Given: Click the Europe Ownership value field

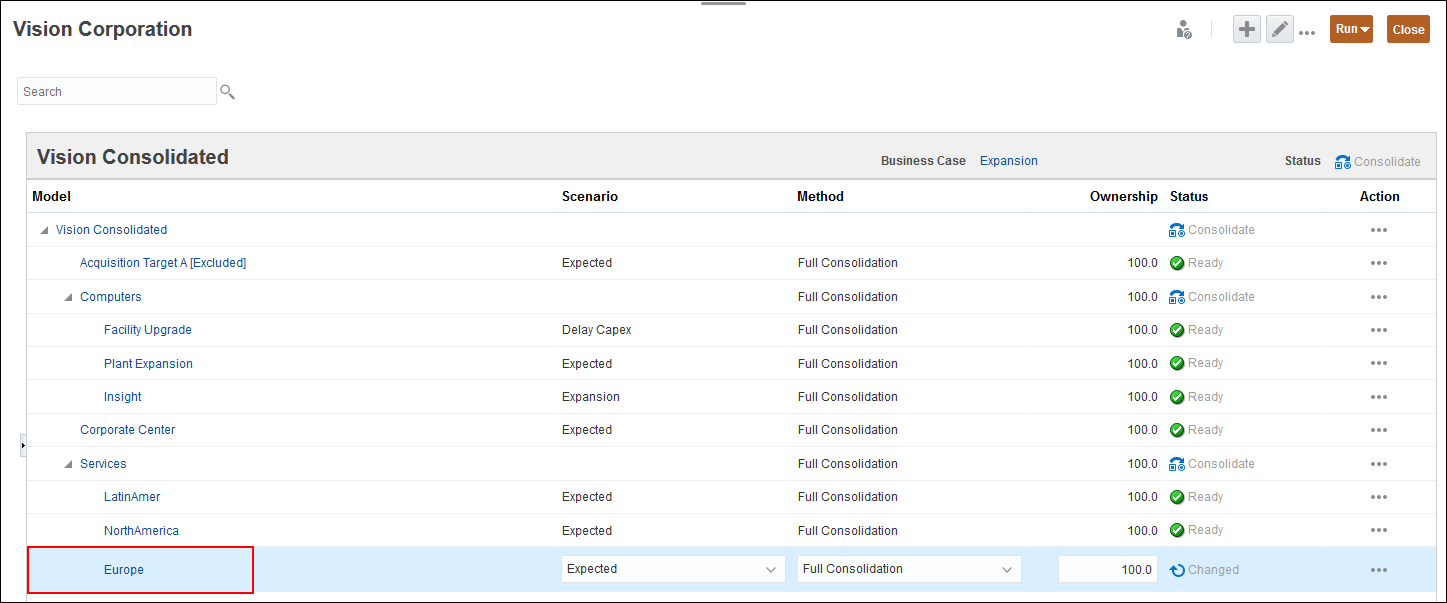Looking at the screenshot, I should pos(1107,570).
